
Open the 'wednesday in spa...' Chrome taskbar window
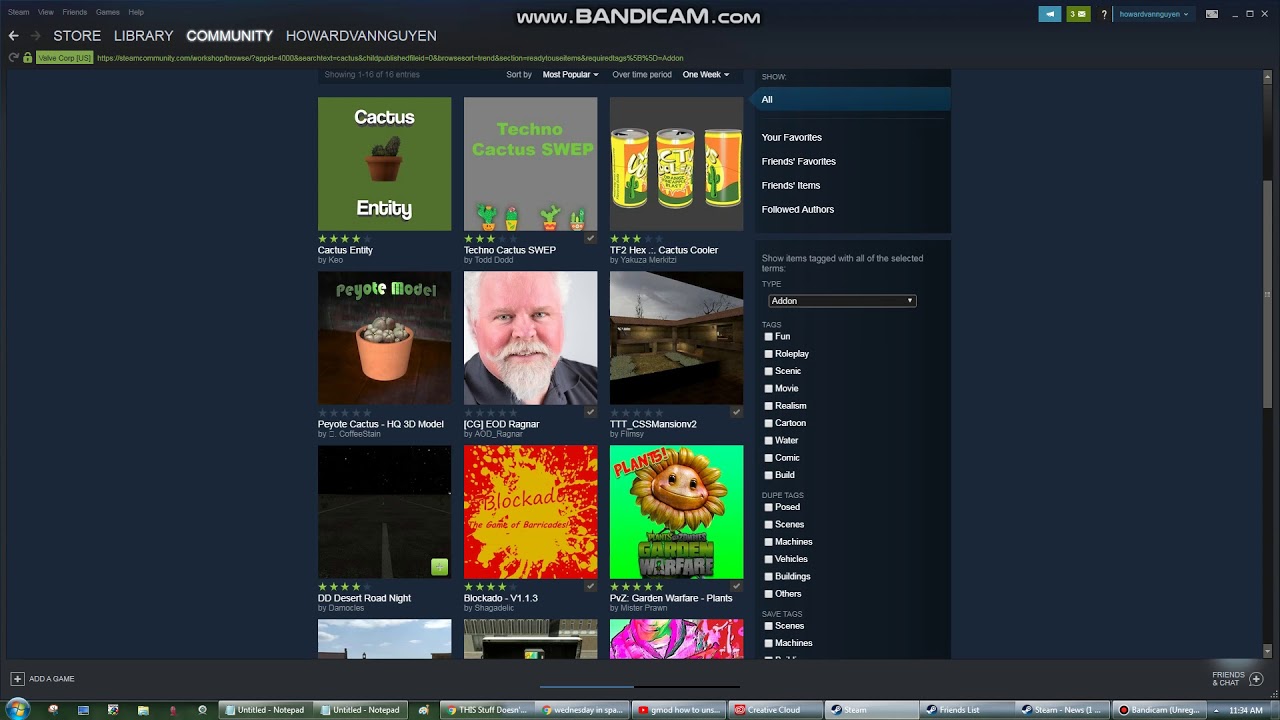coord(582,710)
